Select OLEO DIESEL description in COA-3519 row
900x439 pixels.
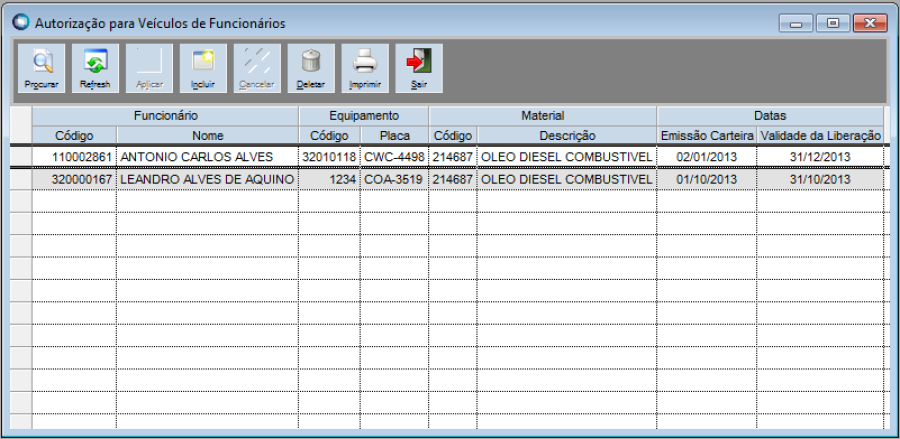pos(567,180)
